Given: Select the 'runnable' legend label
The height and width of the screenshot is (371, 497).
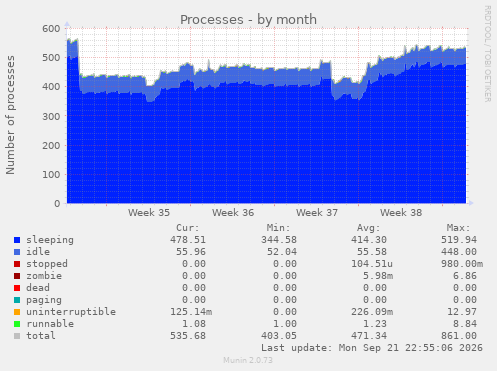Looking at the screenshot, I should (x=50, y=324).
